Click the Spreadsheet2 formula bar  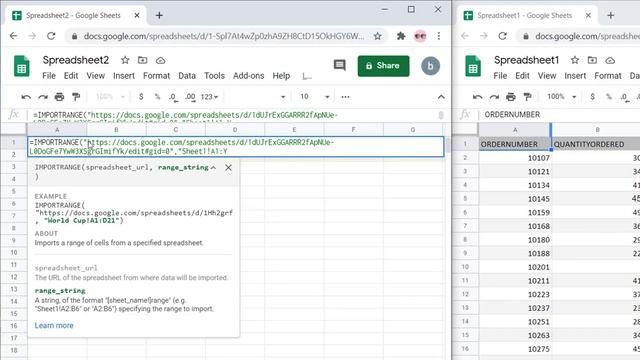click(233, 116)
